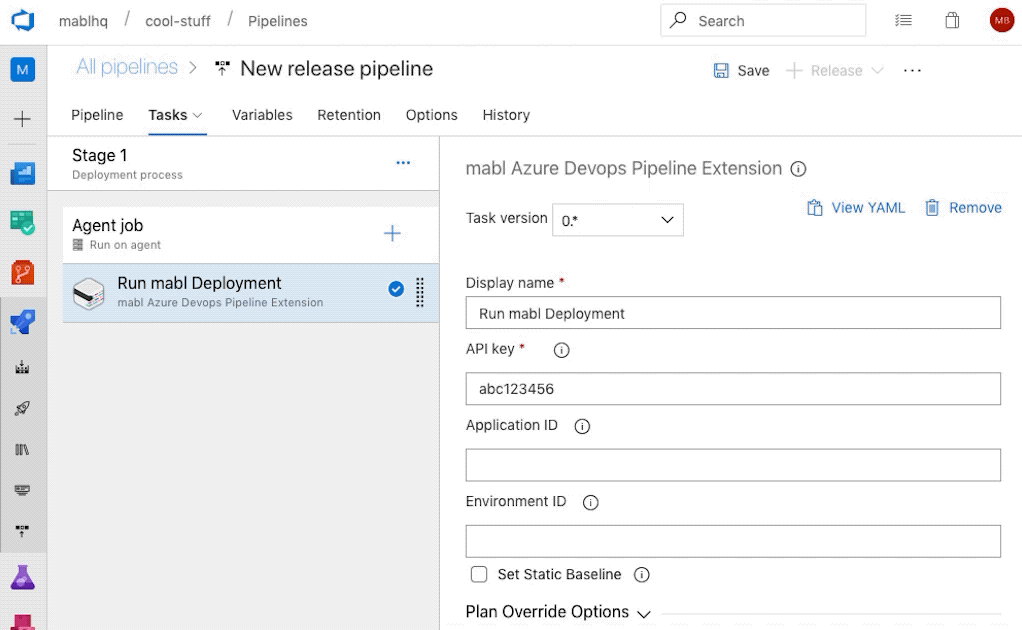Click the Stage 1 more options ellipsis

(x=403, y=163)
